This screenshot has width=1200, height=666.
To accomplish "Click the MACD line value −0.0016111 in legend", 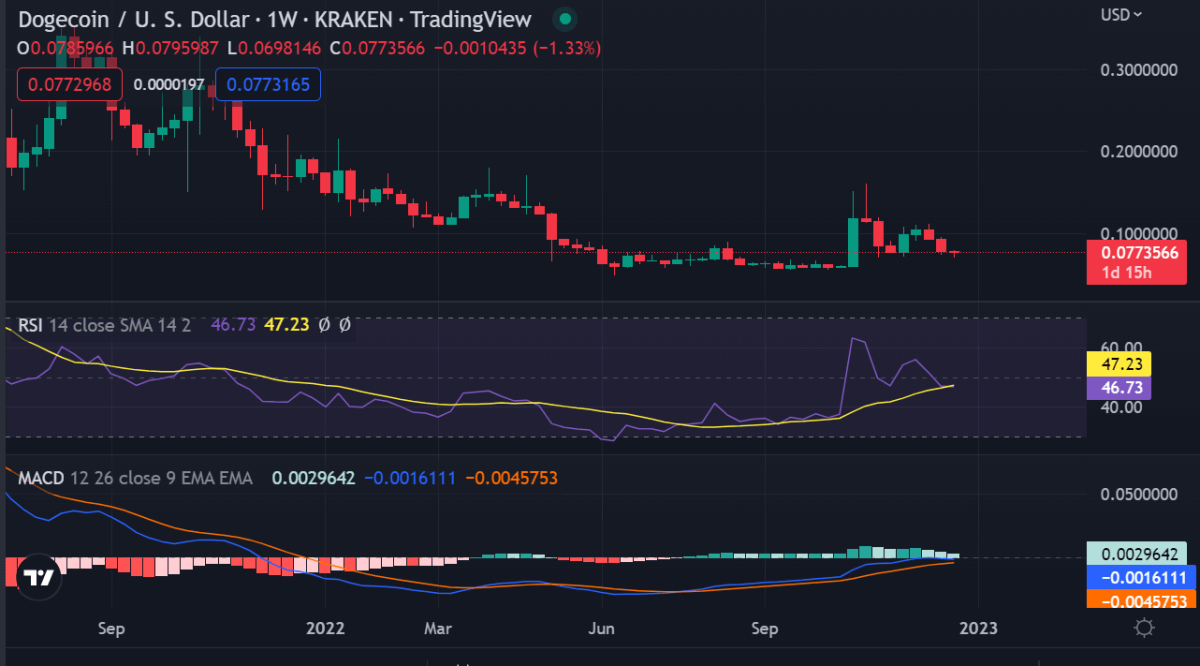I will (410, 478).
